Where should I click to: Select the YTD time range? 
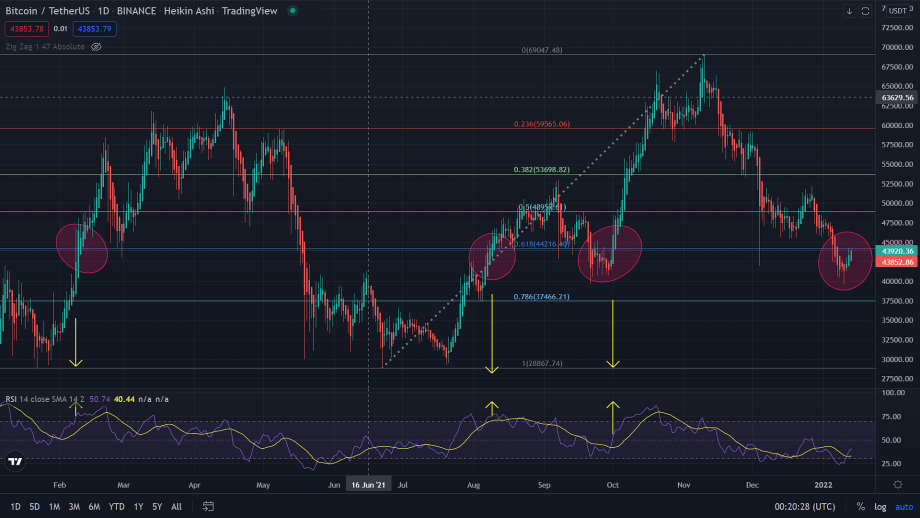pyautogui.click(x=117, y=506)
